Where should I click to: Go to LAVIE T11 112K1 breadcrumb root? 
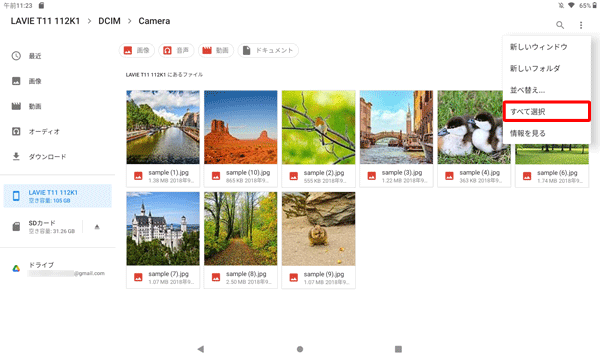pos(45,21)
